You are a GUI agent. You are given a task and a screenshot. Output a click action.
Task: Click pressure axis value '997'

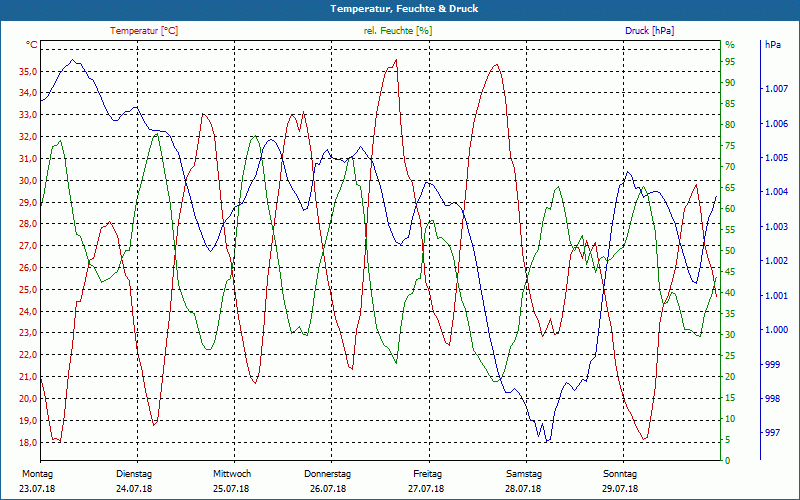(772, 433)
